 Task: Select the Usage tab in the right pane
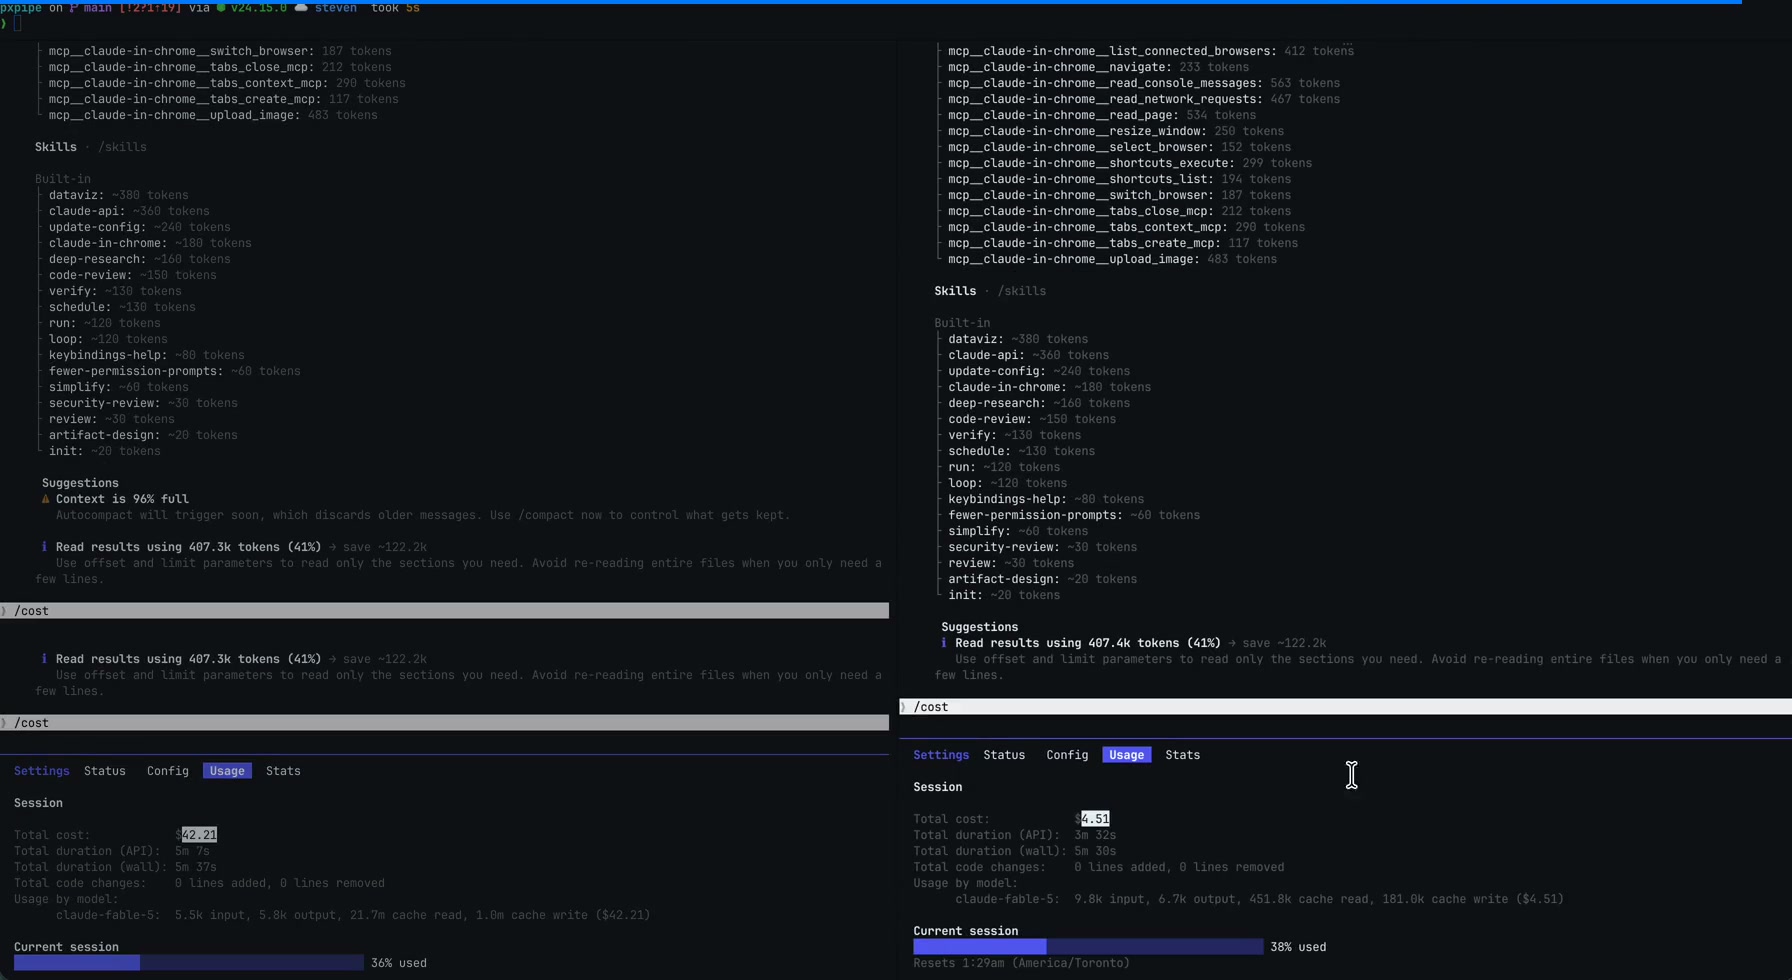coord(1127,755)
